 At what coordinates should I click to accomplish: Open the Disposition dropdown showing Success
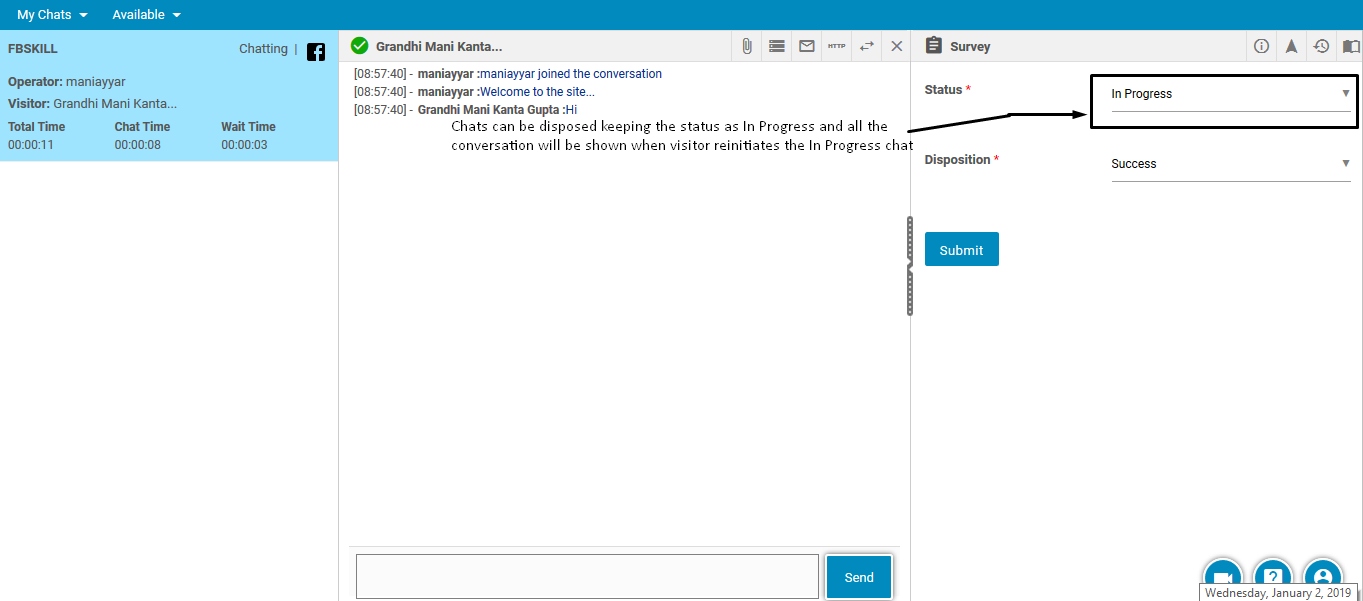[1230, 164]
